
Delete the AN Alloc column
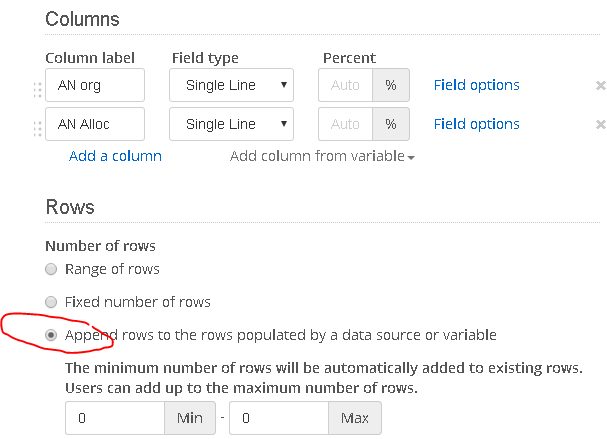(600, 125)
